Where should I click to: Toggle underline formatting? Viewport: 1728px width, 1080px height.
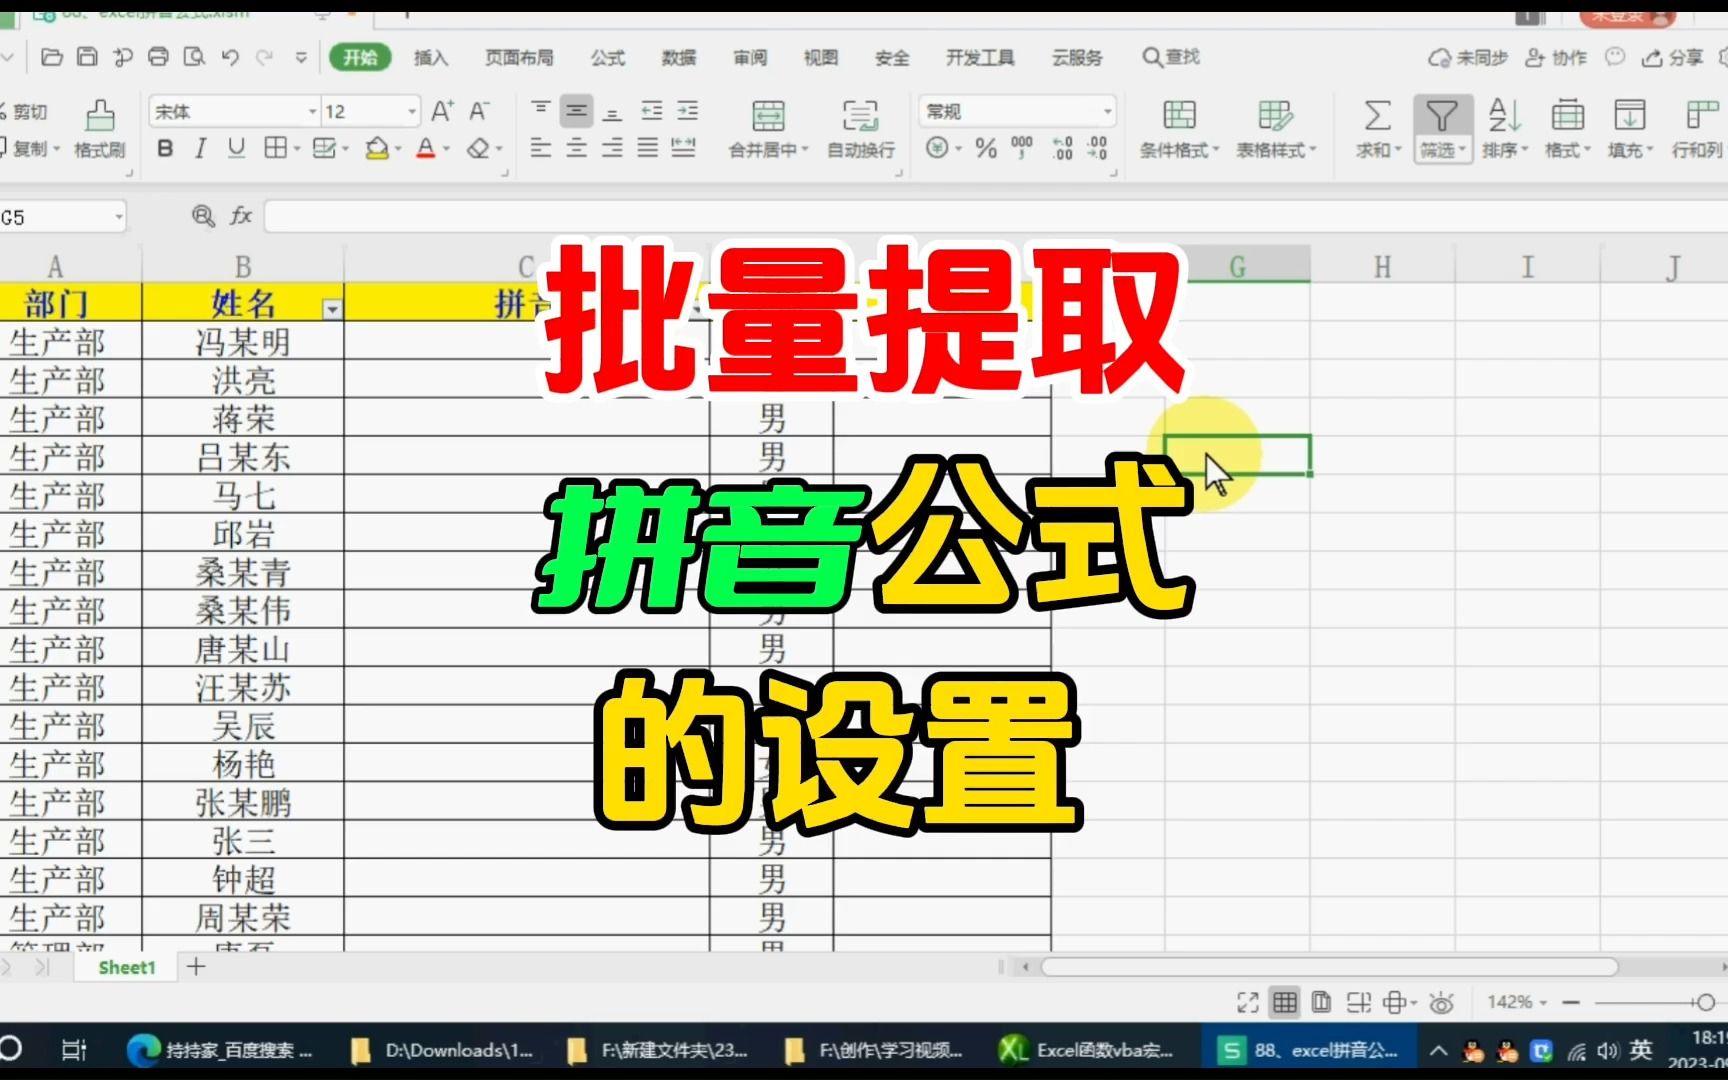point(235,148)
